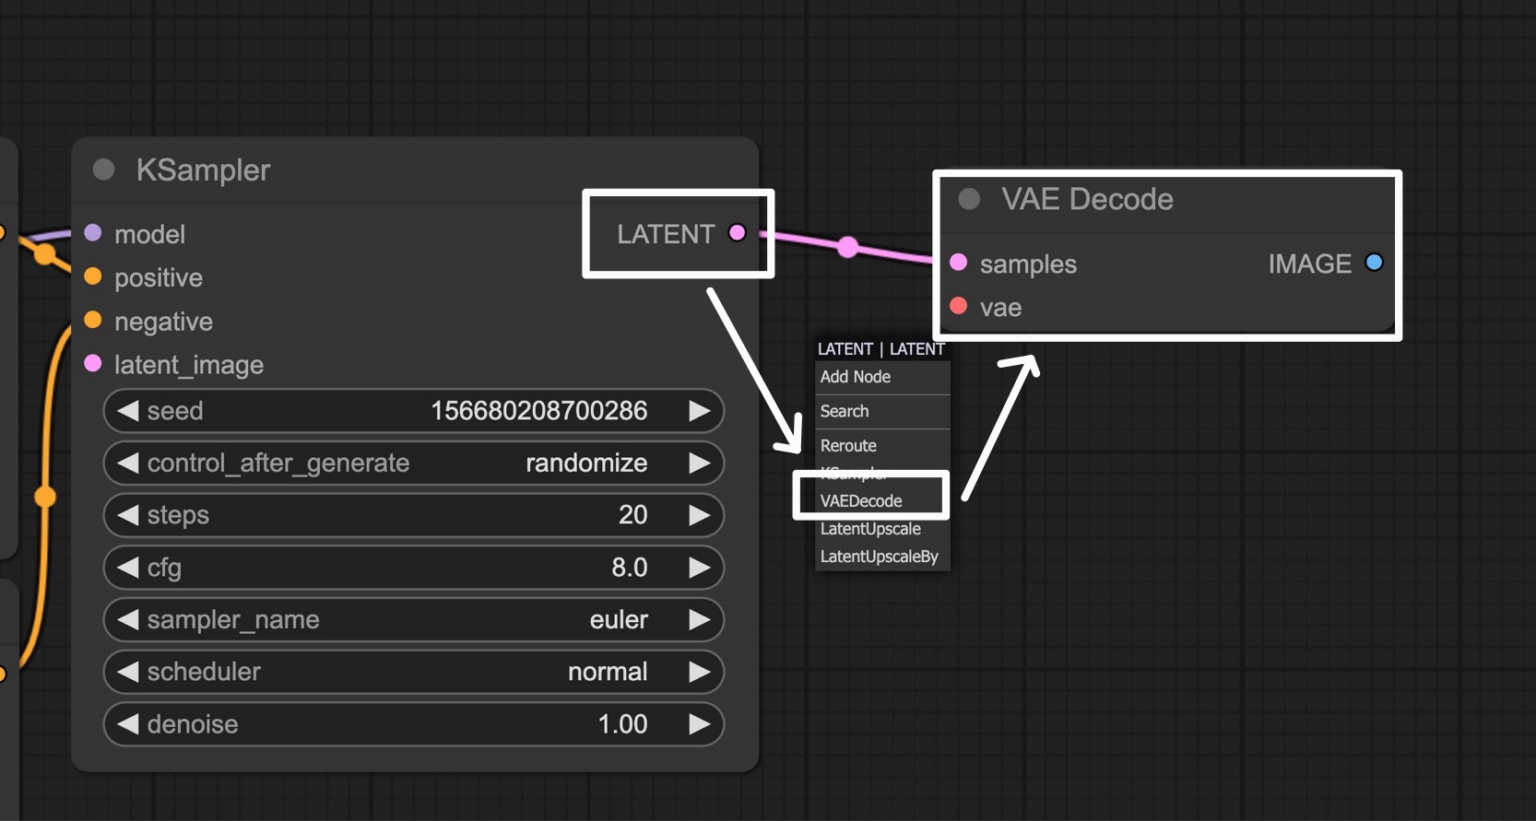Collapse the VAE Decode node via title dot
1536x821 pixels.
[x=969, y=199]
